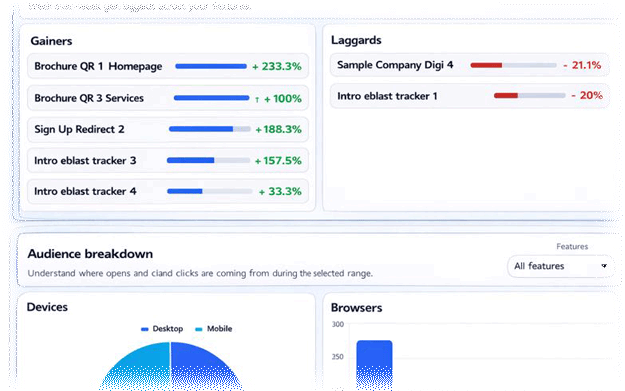Toggle the Desktop legend entry
625x391 pixels.
pyautogui.click(x=162, y=329)
